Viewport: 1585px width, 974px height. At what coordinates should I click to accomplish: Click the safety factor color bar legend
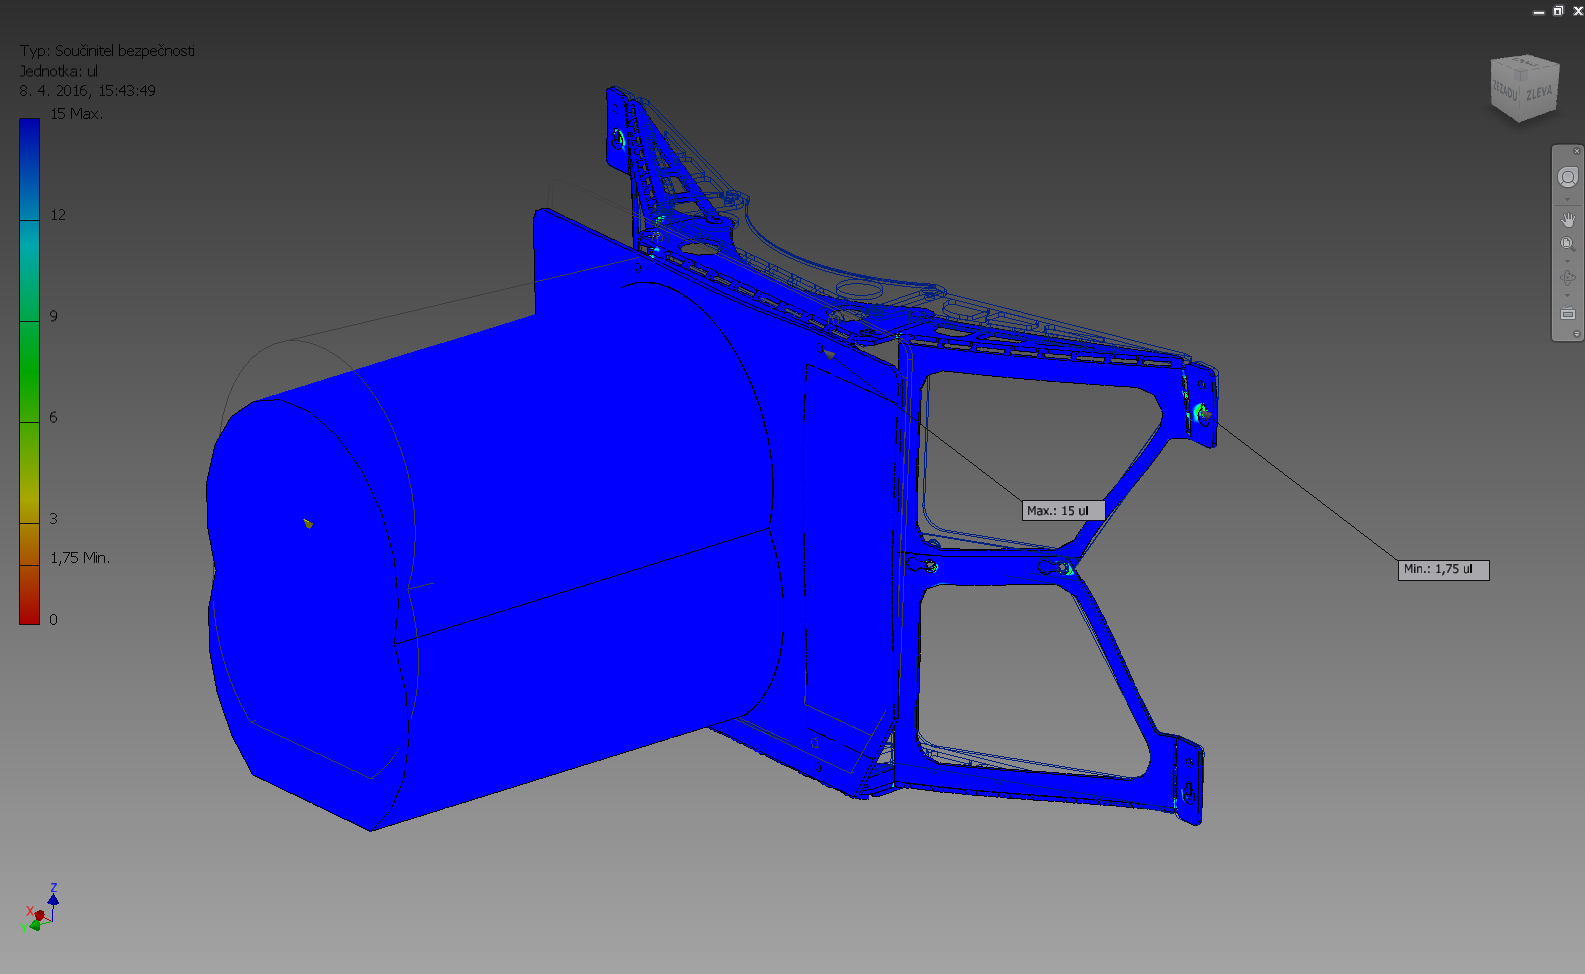click(x=29, y=371)
